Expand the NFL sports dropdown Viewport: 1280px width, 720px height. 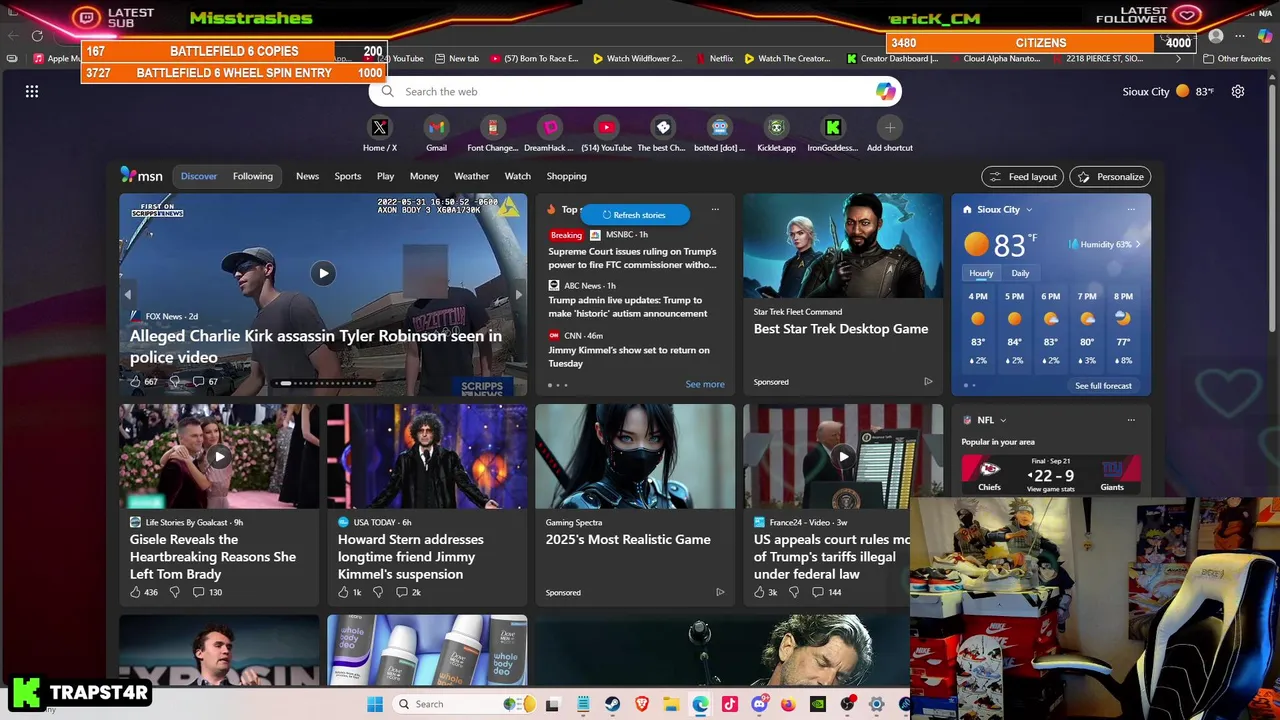1003,420
